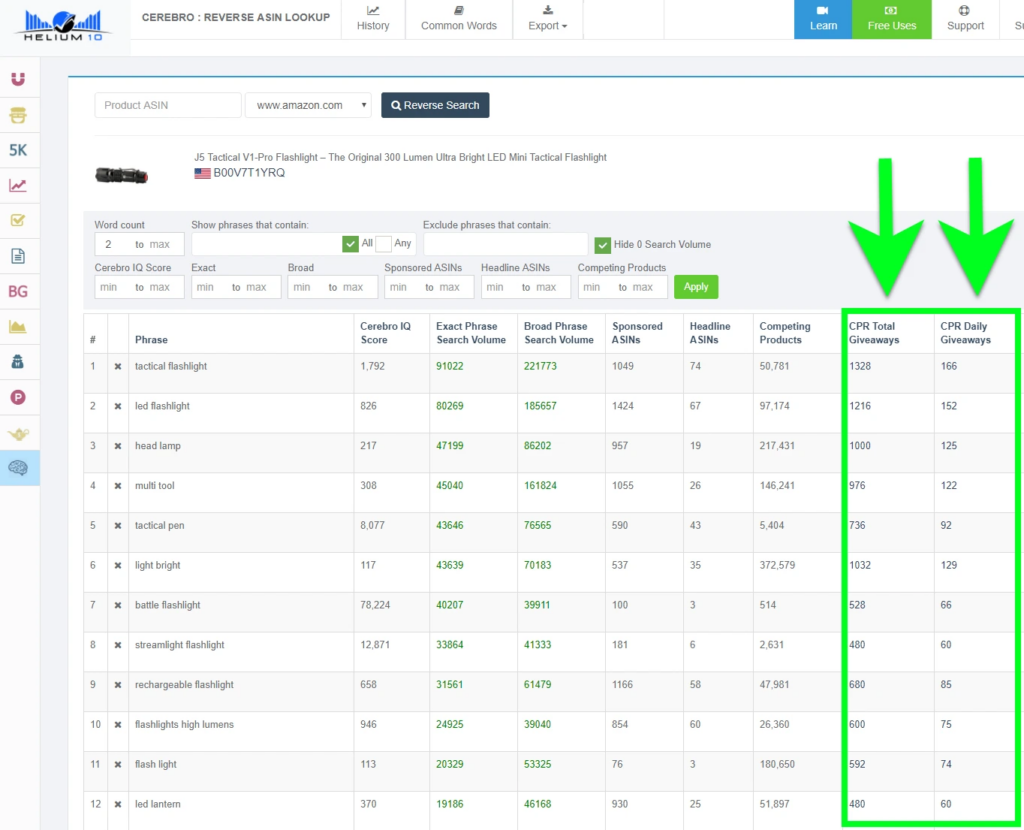Remove the light bright row
The image size is (1024, 830).
click(x=118, y=566)
